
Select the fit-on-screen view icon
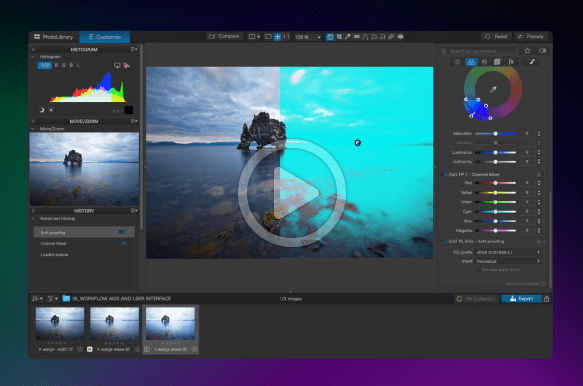[x=268, y=36]
